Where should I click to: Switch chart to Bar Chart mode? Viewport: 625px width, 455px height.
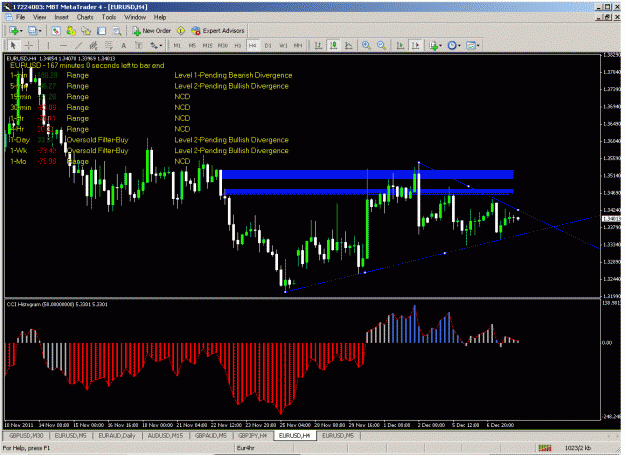[x=318, y=45]
